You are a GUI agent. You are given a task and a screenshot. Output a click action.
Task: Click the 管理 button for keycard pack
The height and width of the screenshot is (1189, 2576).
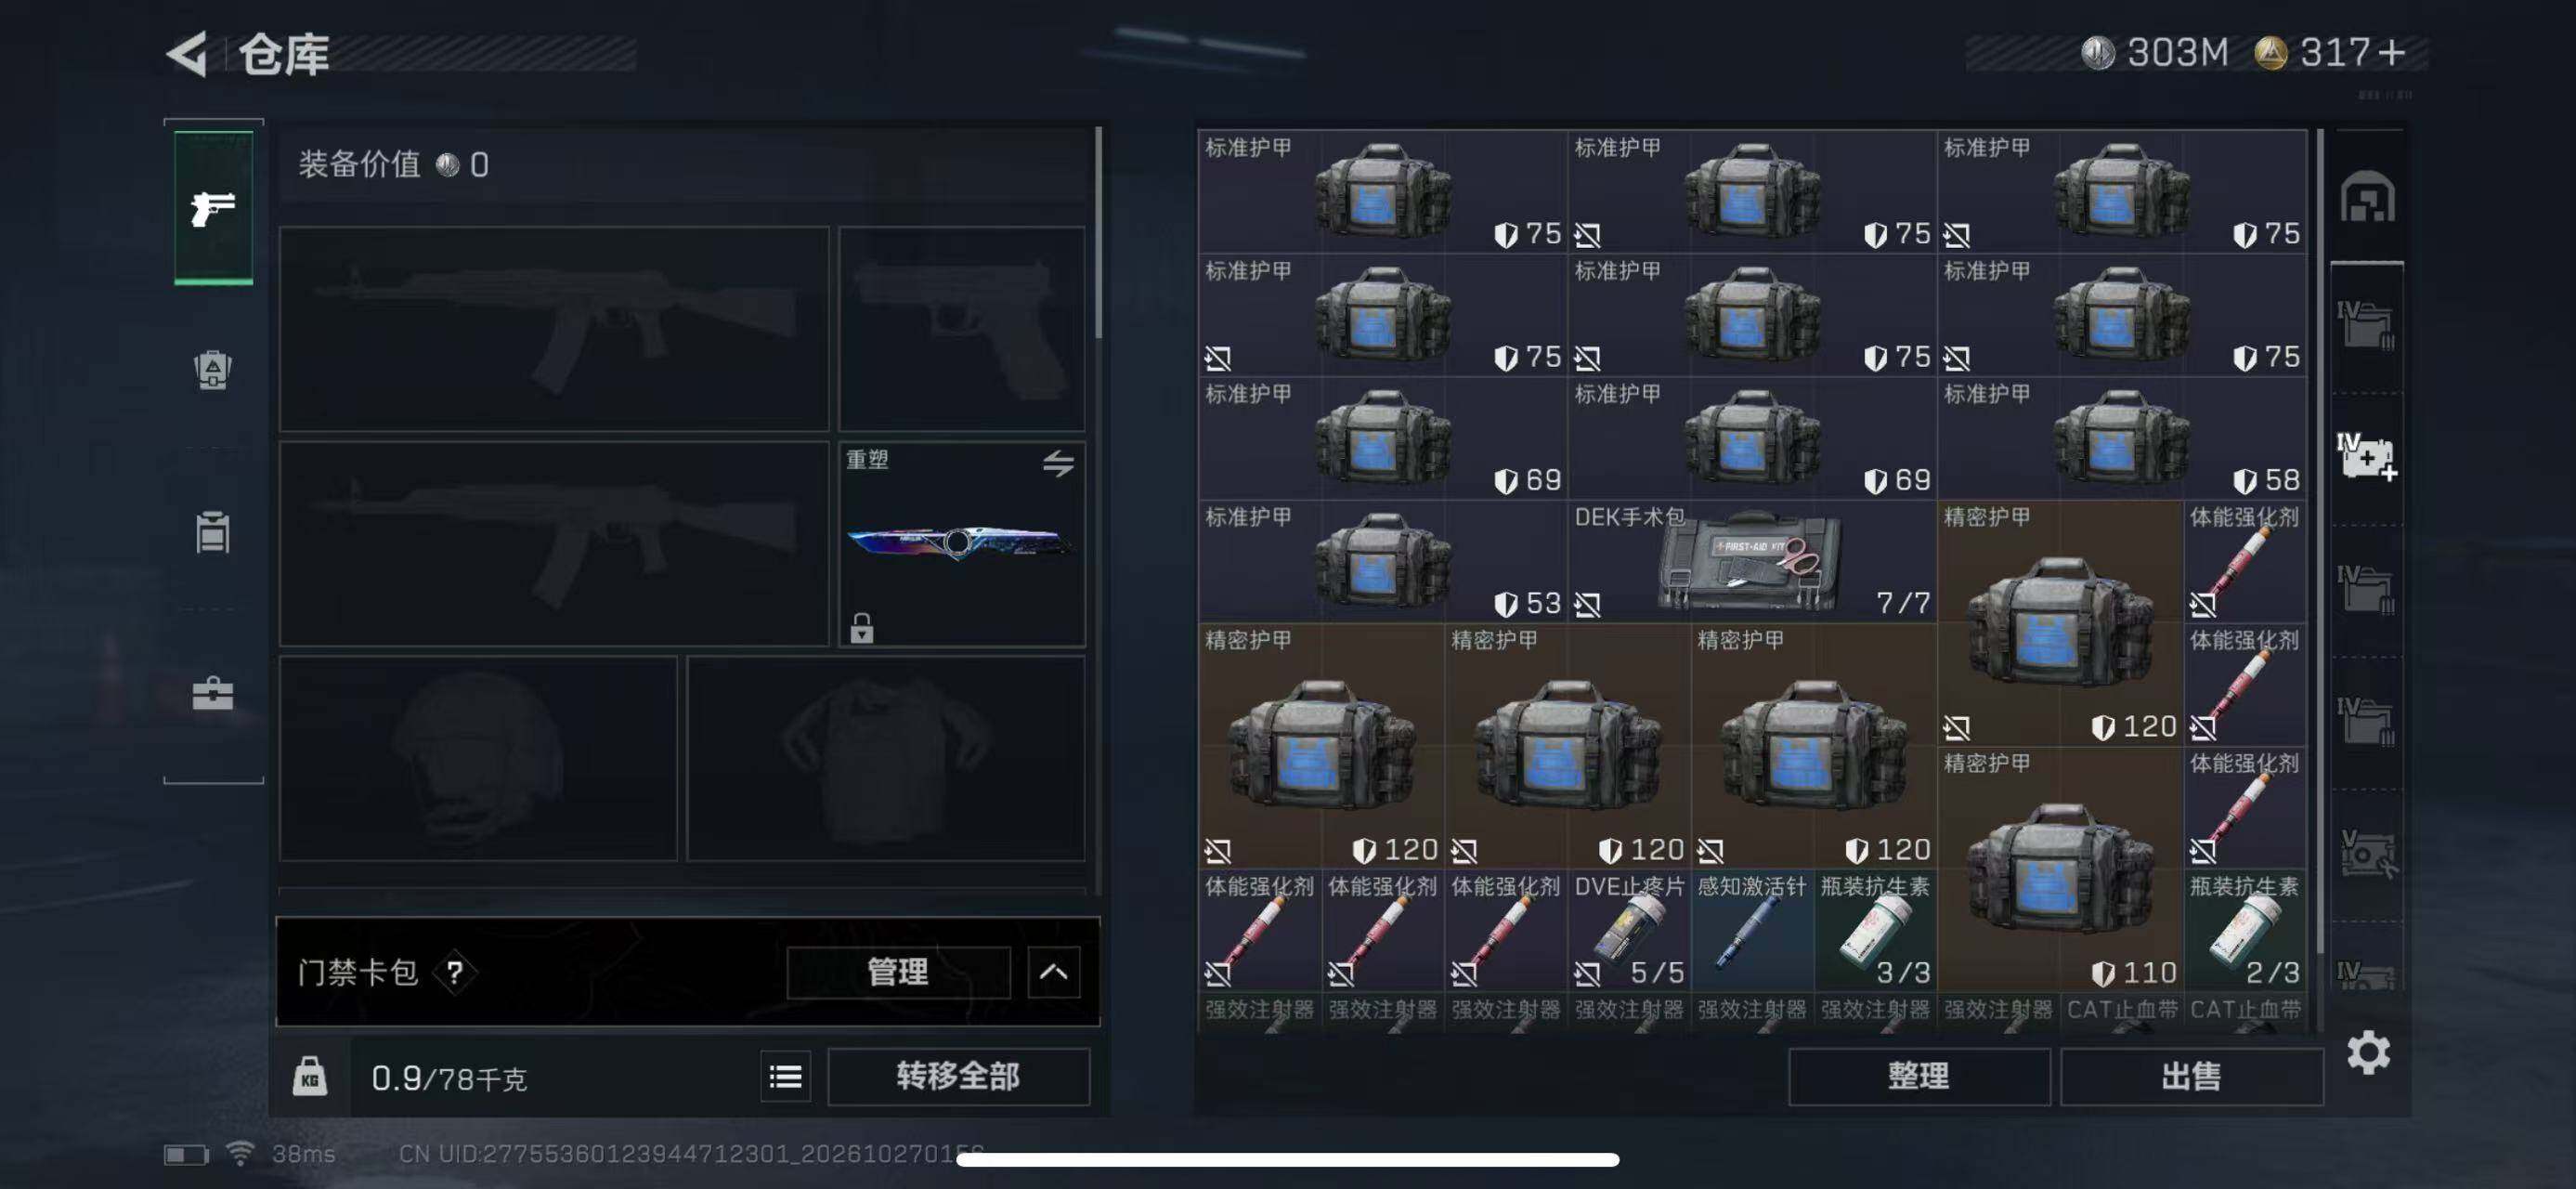(898, 971)
